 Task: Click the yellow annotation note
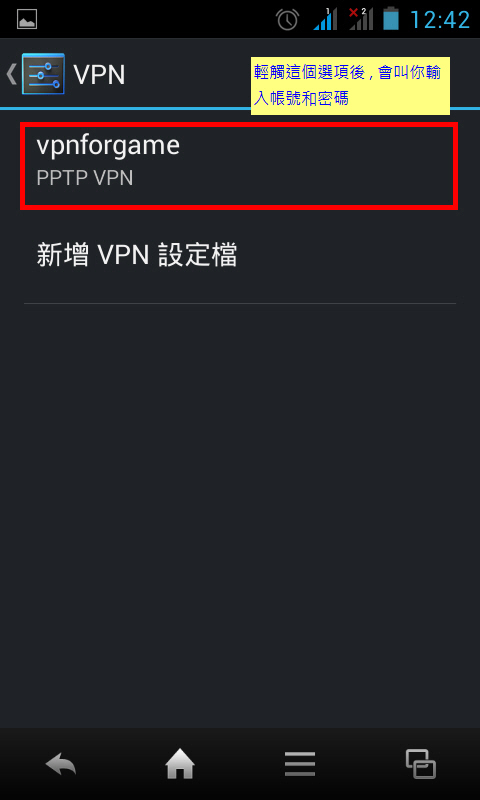click(x=350, y=86)
